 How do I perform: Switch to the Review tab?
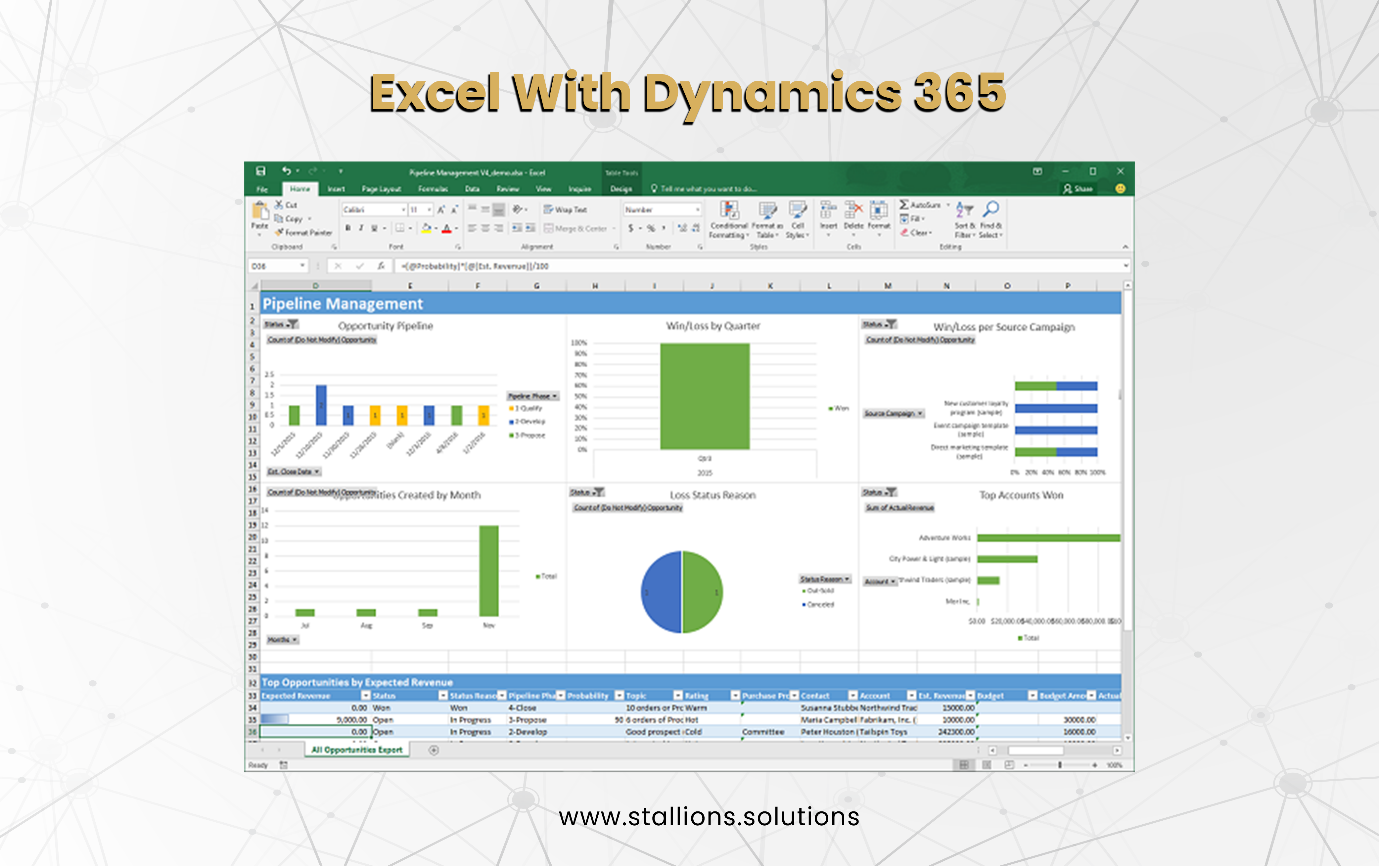click(x=508, y=189)
